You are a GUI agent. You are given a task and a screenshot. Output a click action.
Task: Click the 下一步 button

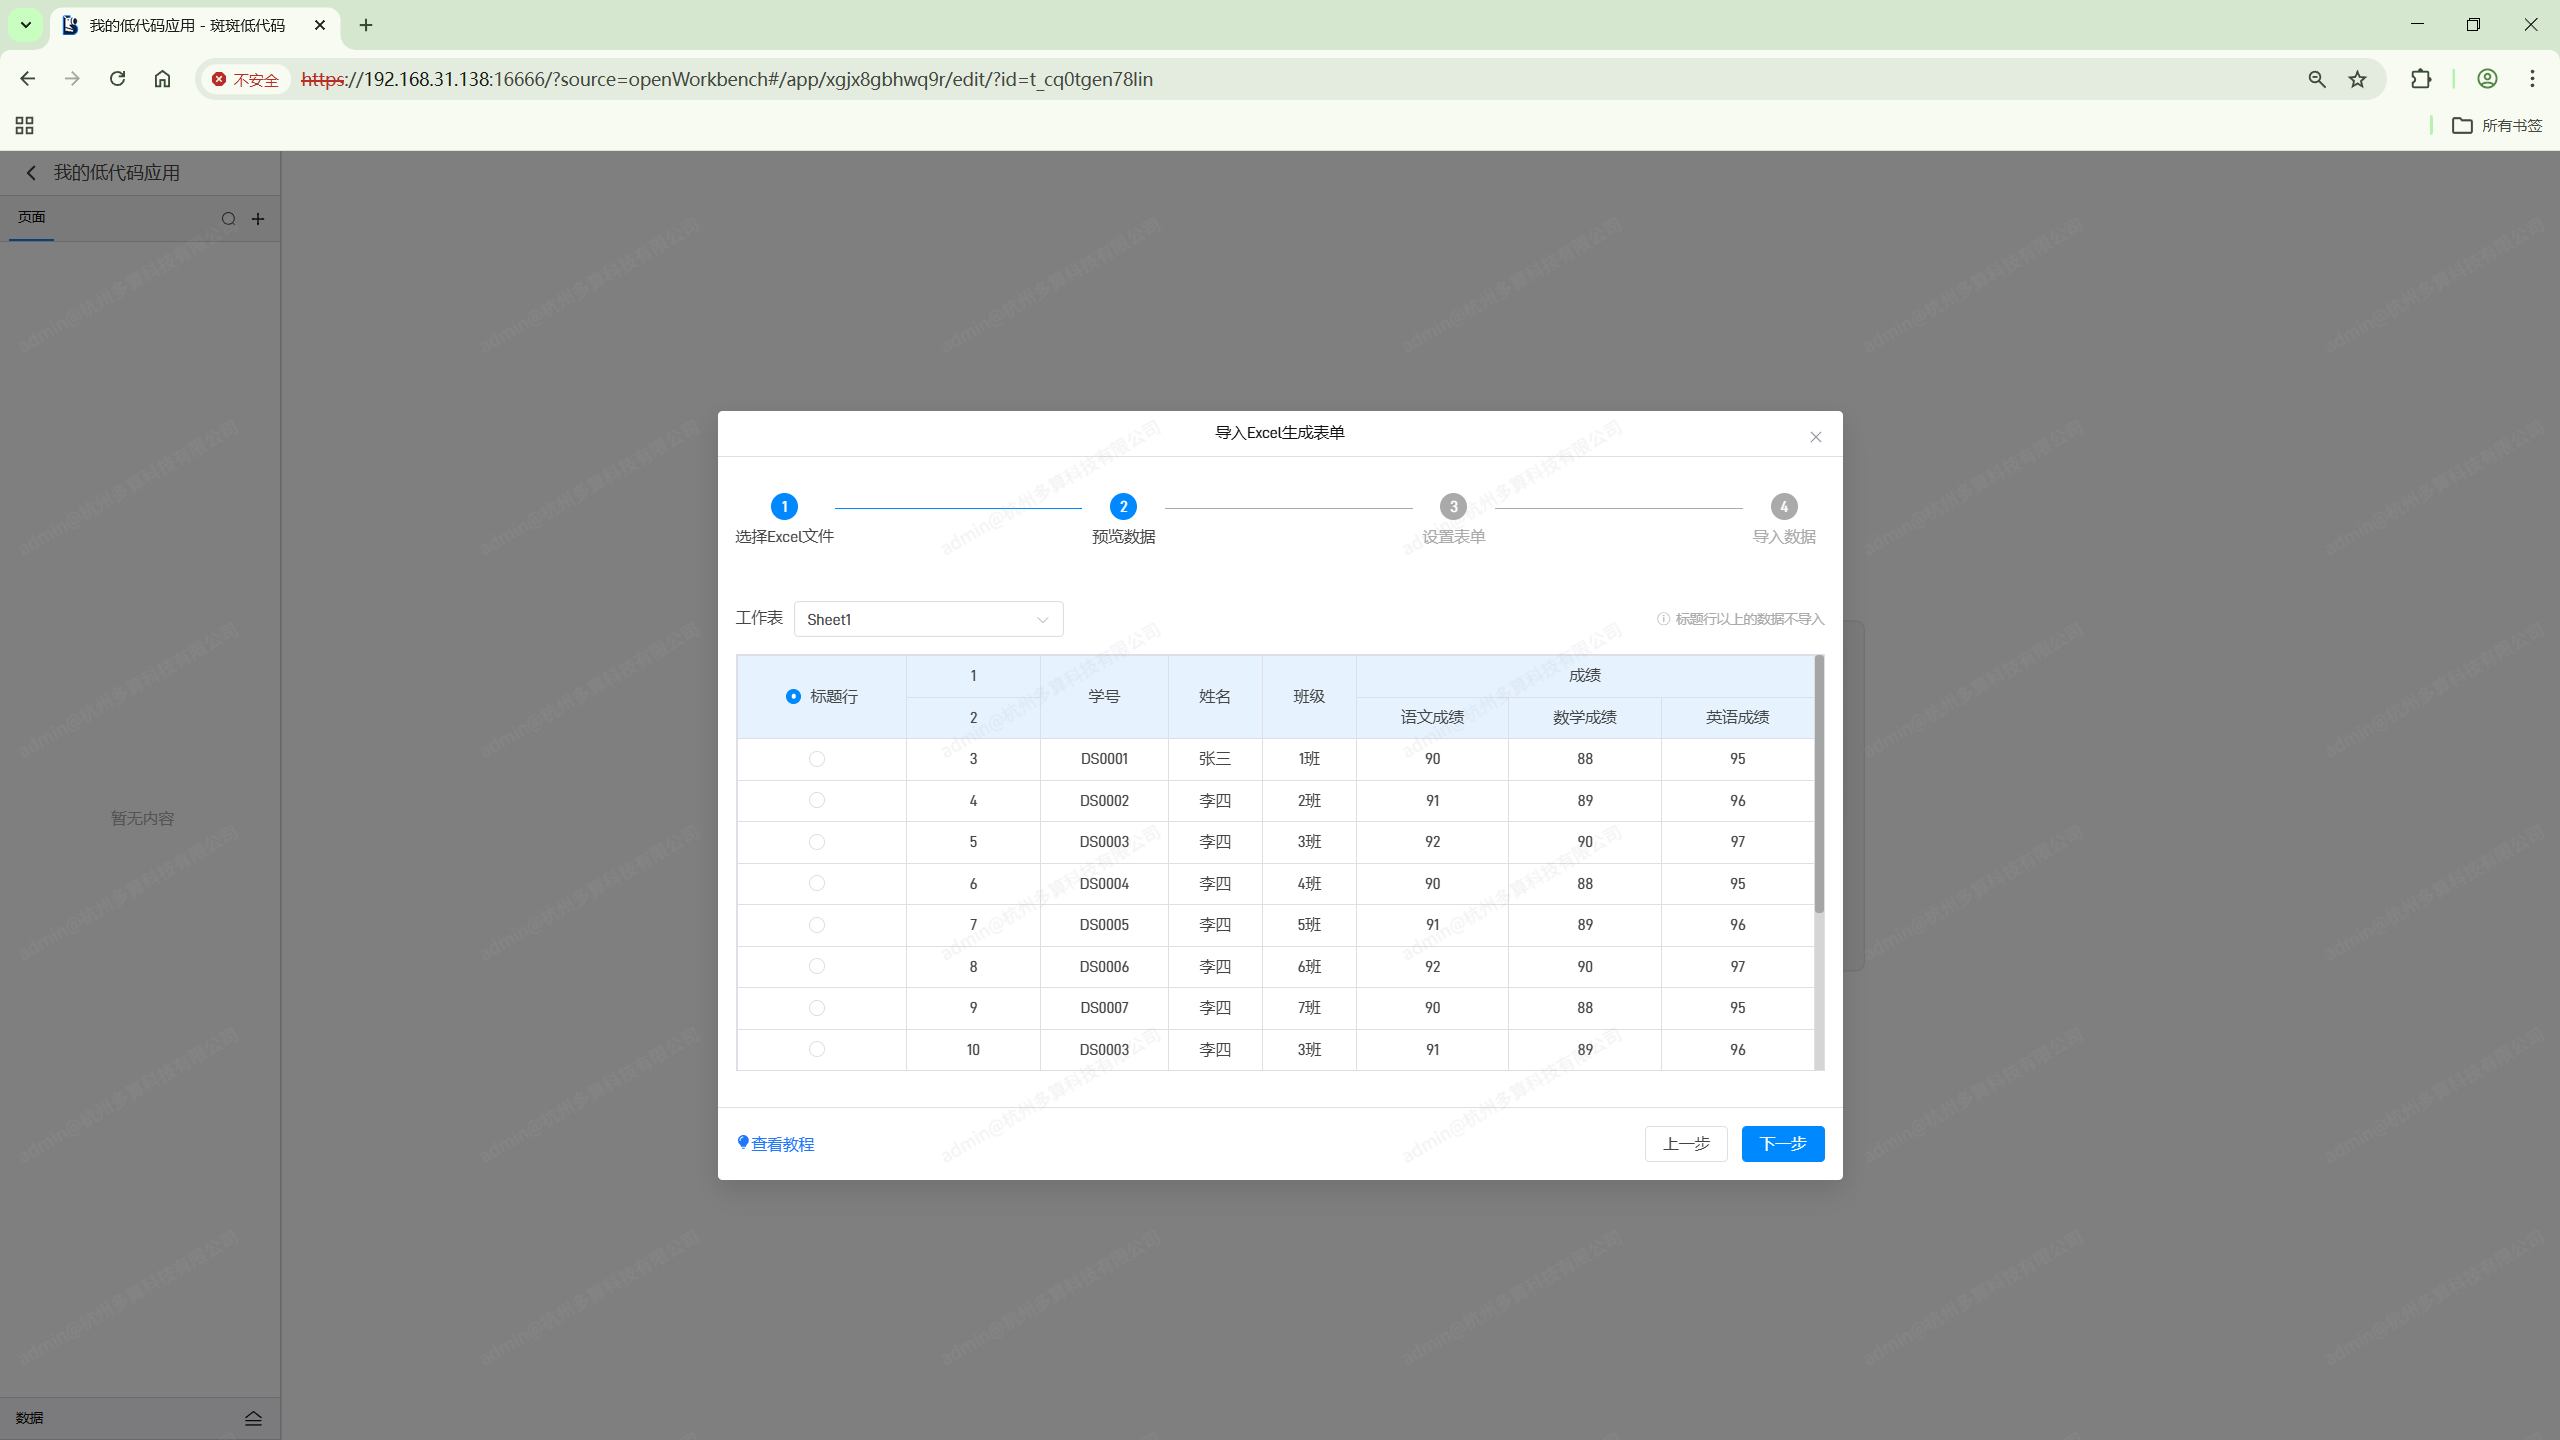tap(1782, 1143)
